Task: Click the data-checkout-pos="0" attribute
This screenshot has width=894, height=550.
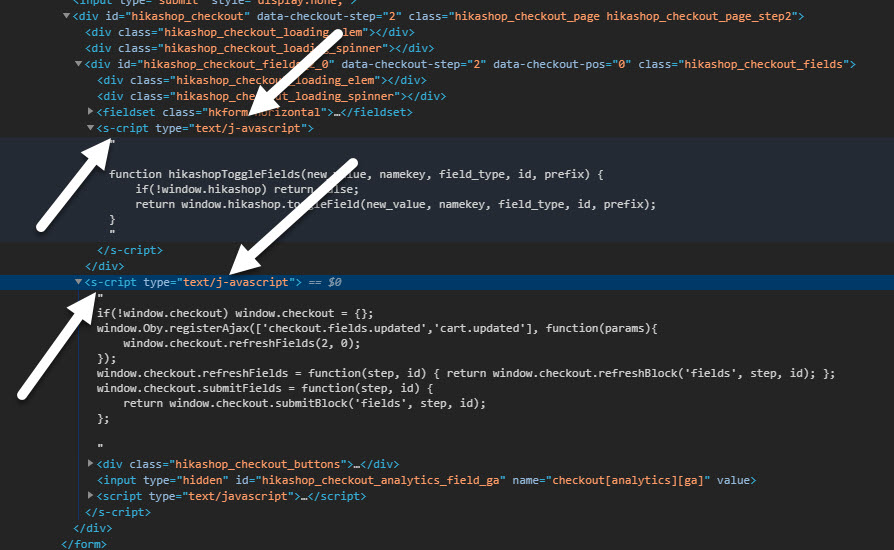Action: [562, 64]
